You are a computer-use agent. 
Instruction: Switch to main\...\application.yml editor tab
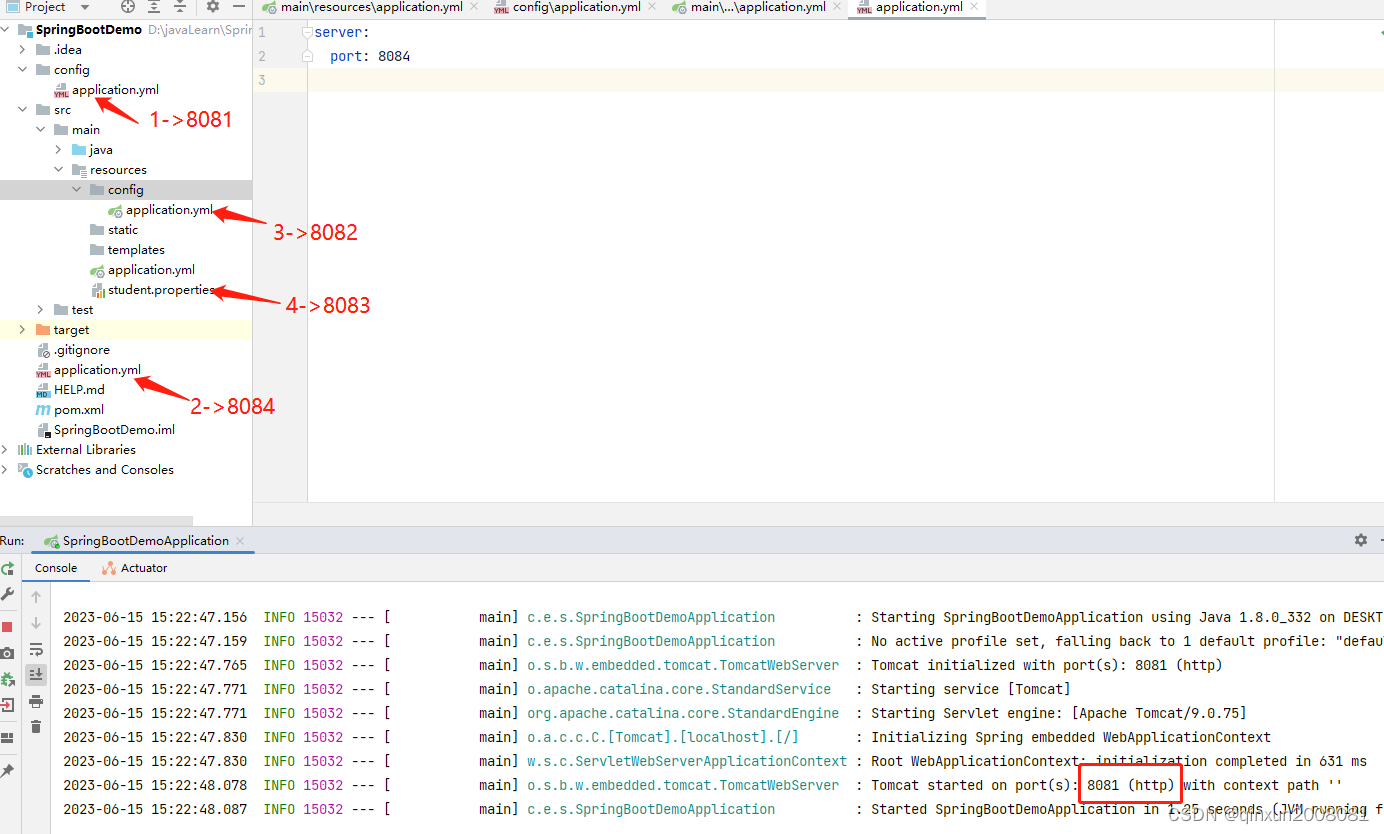pos(757,7)
